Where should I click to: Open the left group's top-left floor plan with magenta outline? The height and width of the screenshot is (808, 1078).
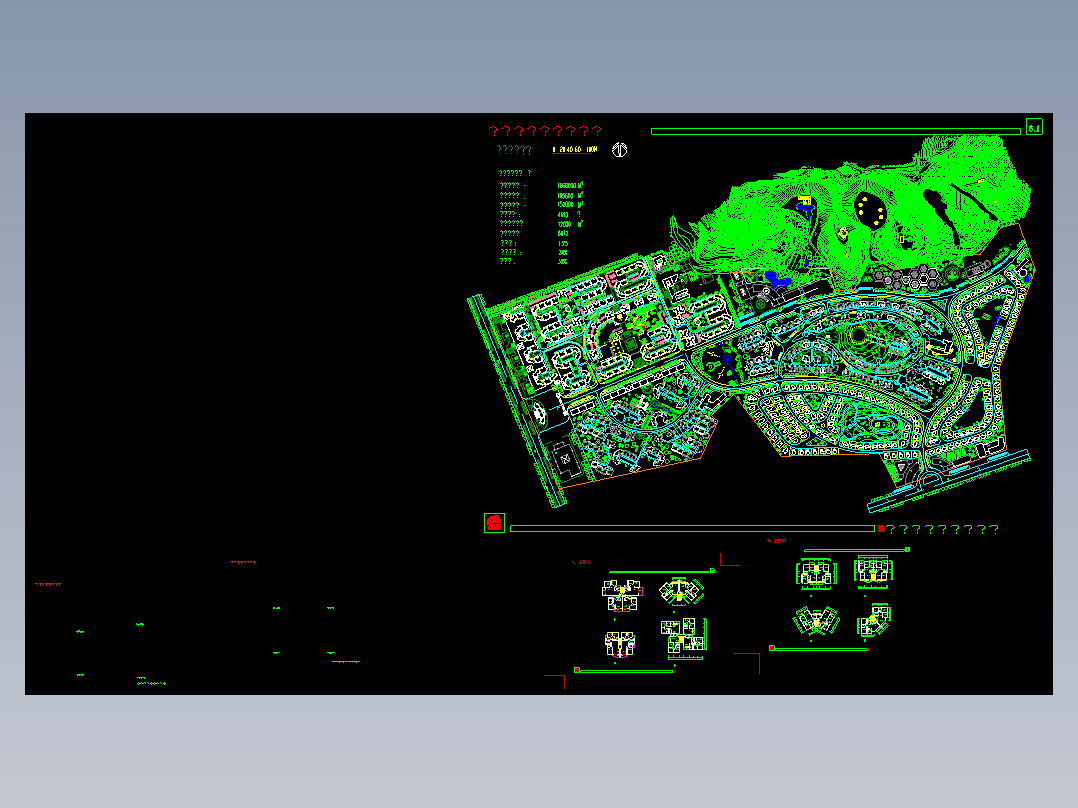point(622,596)
